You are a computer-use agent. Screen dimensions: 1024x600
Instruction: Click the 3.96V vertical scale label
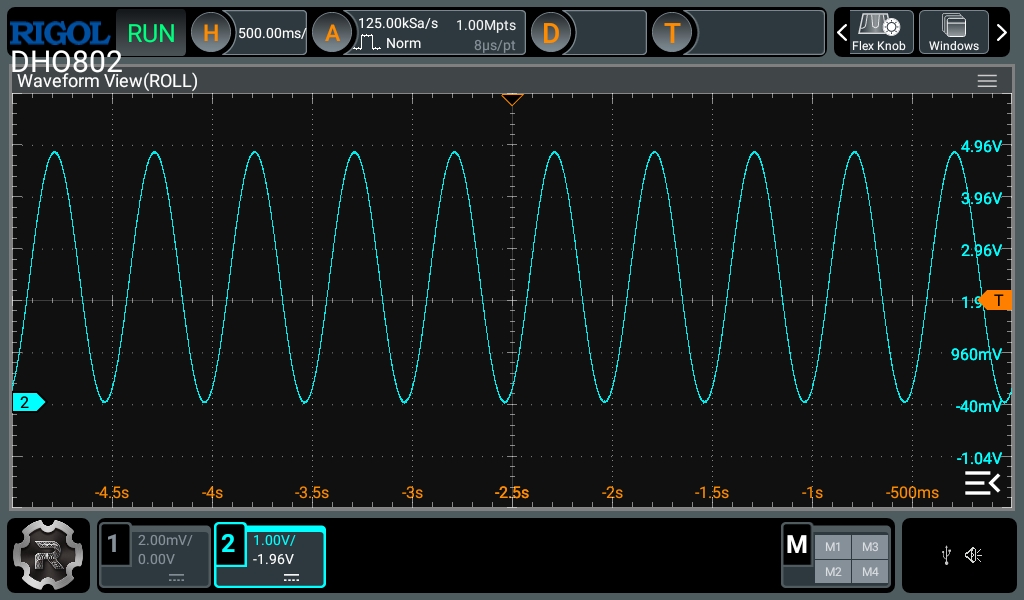[981, 198]
